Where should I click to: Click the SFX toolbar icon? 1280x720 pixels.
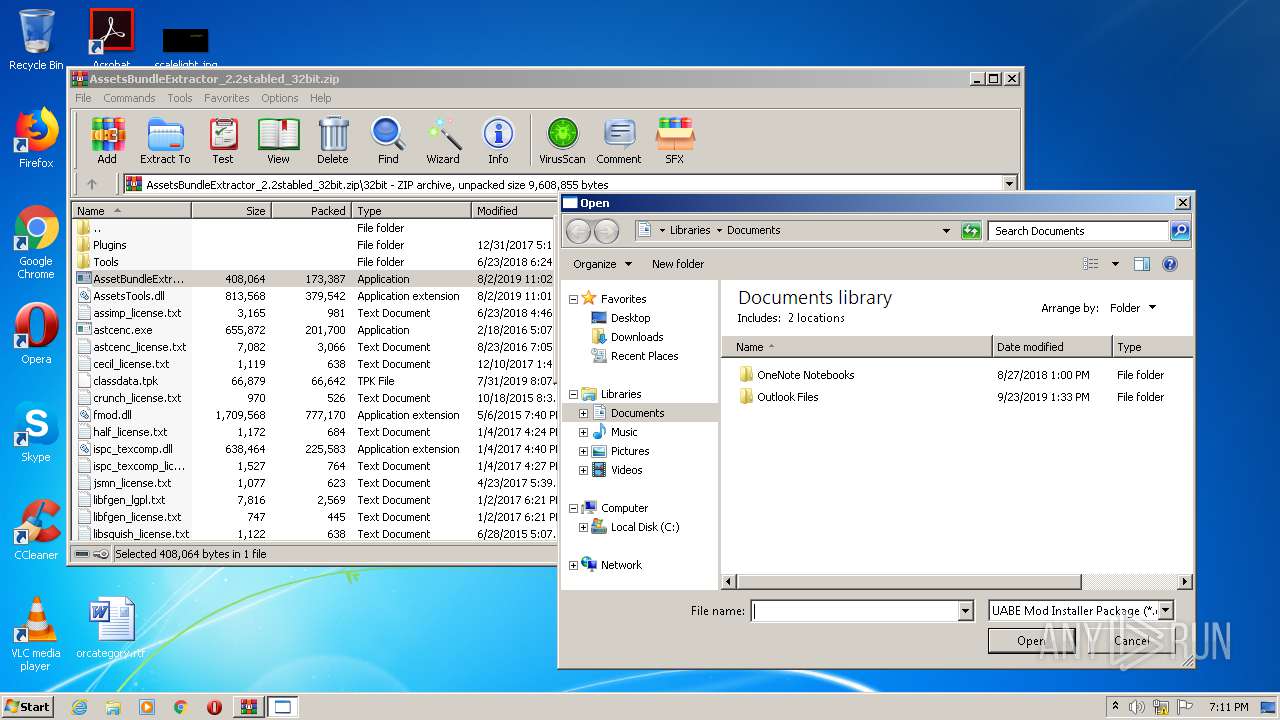[x=675, y=140]
